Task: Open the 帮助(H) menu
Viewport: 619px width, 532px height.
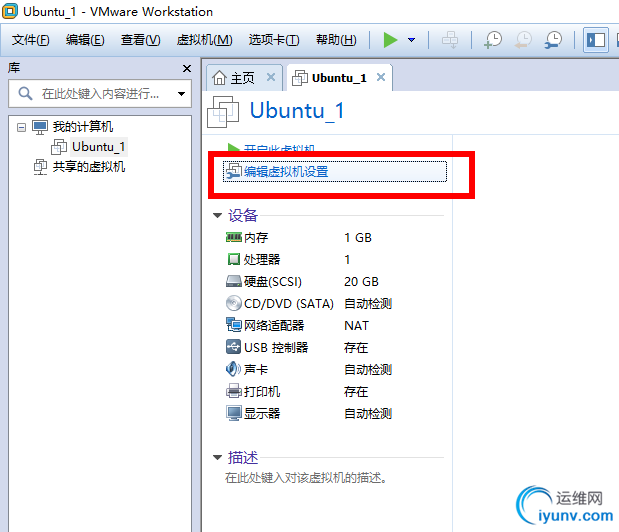Action: click(x=336, y=40)
